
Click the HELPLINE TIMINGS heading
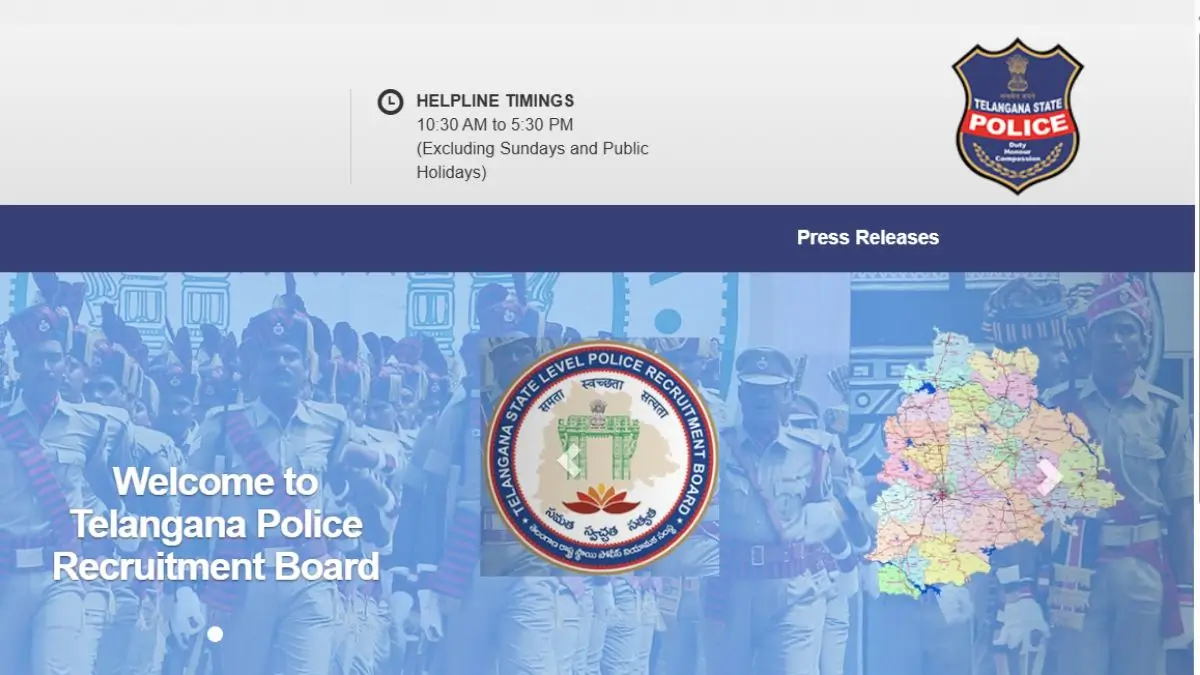[495, 101]
